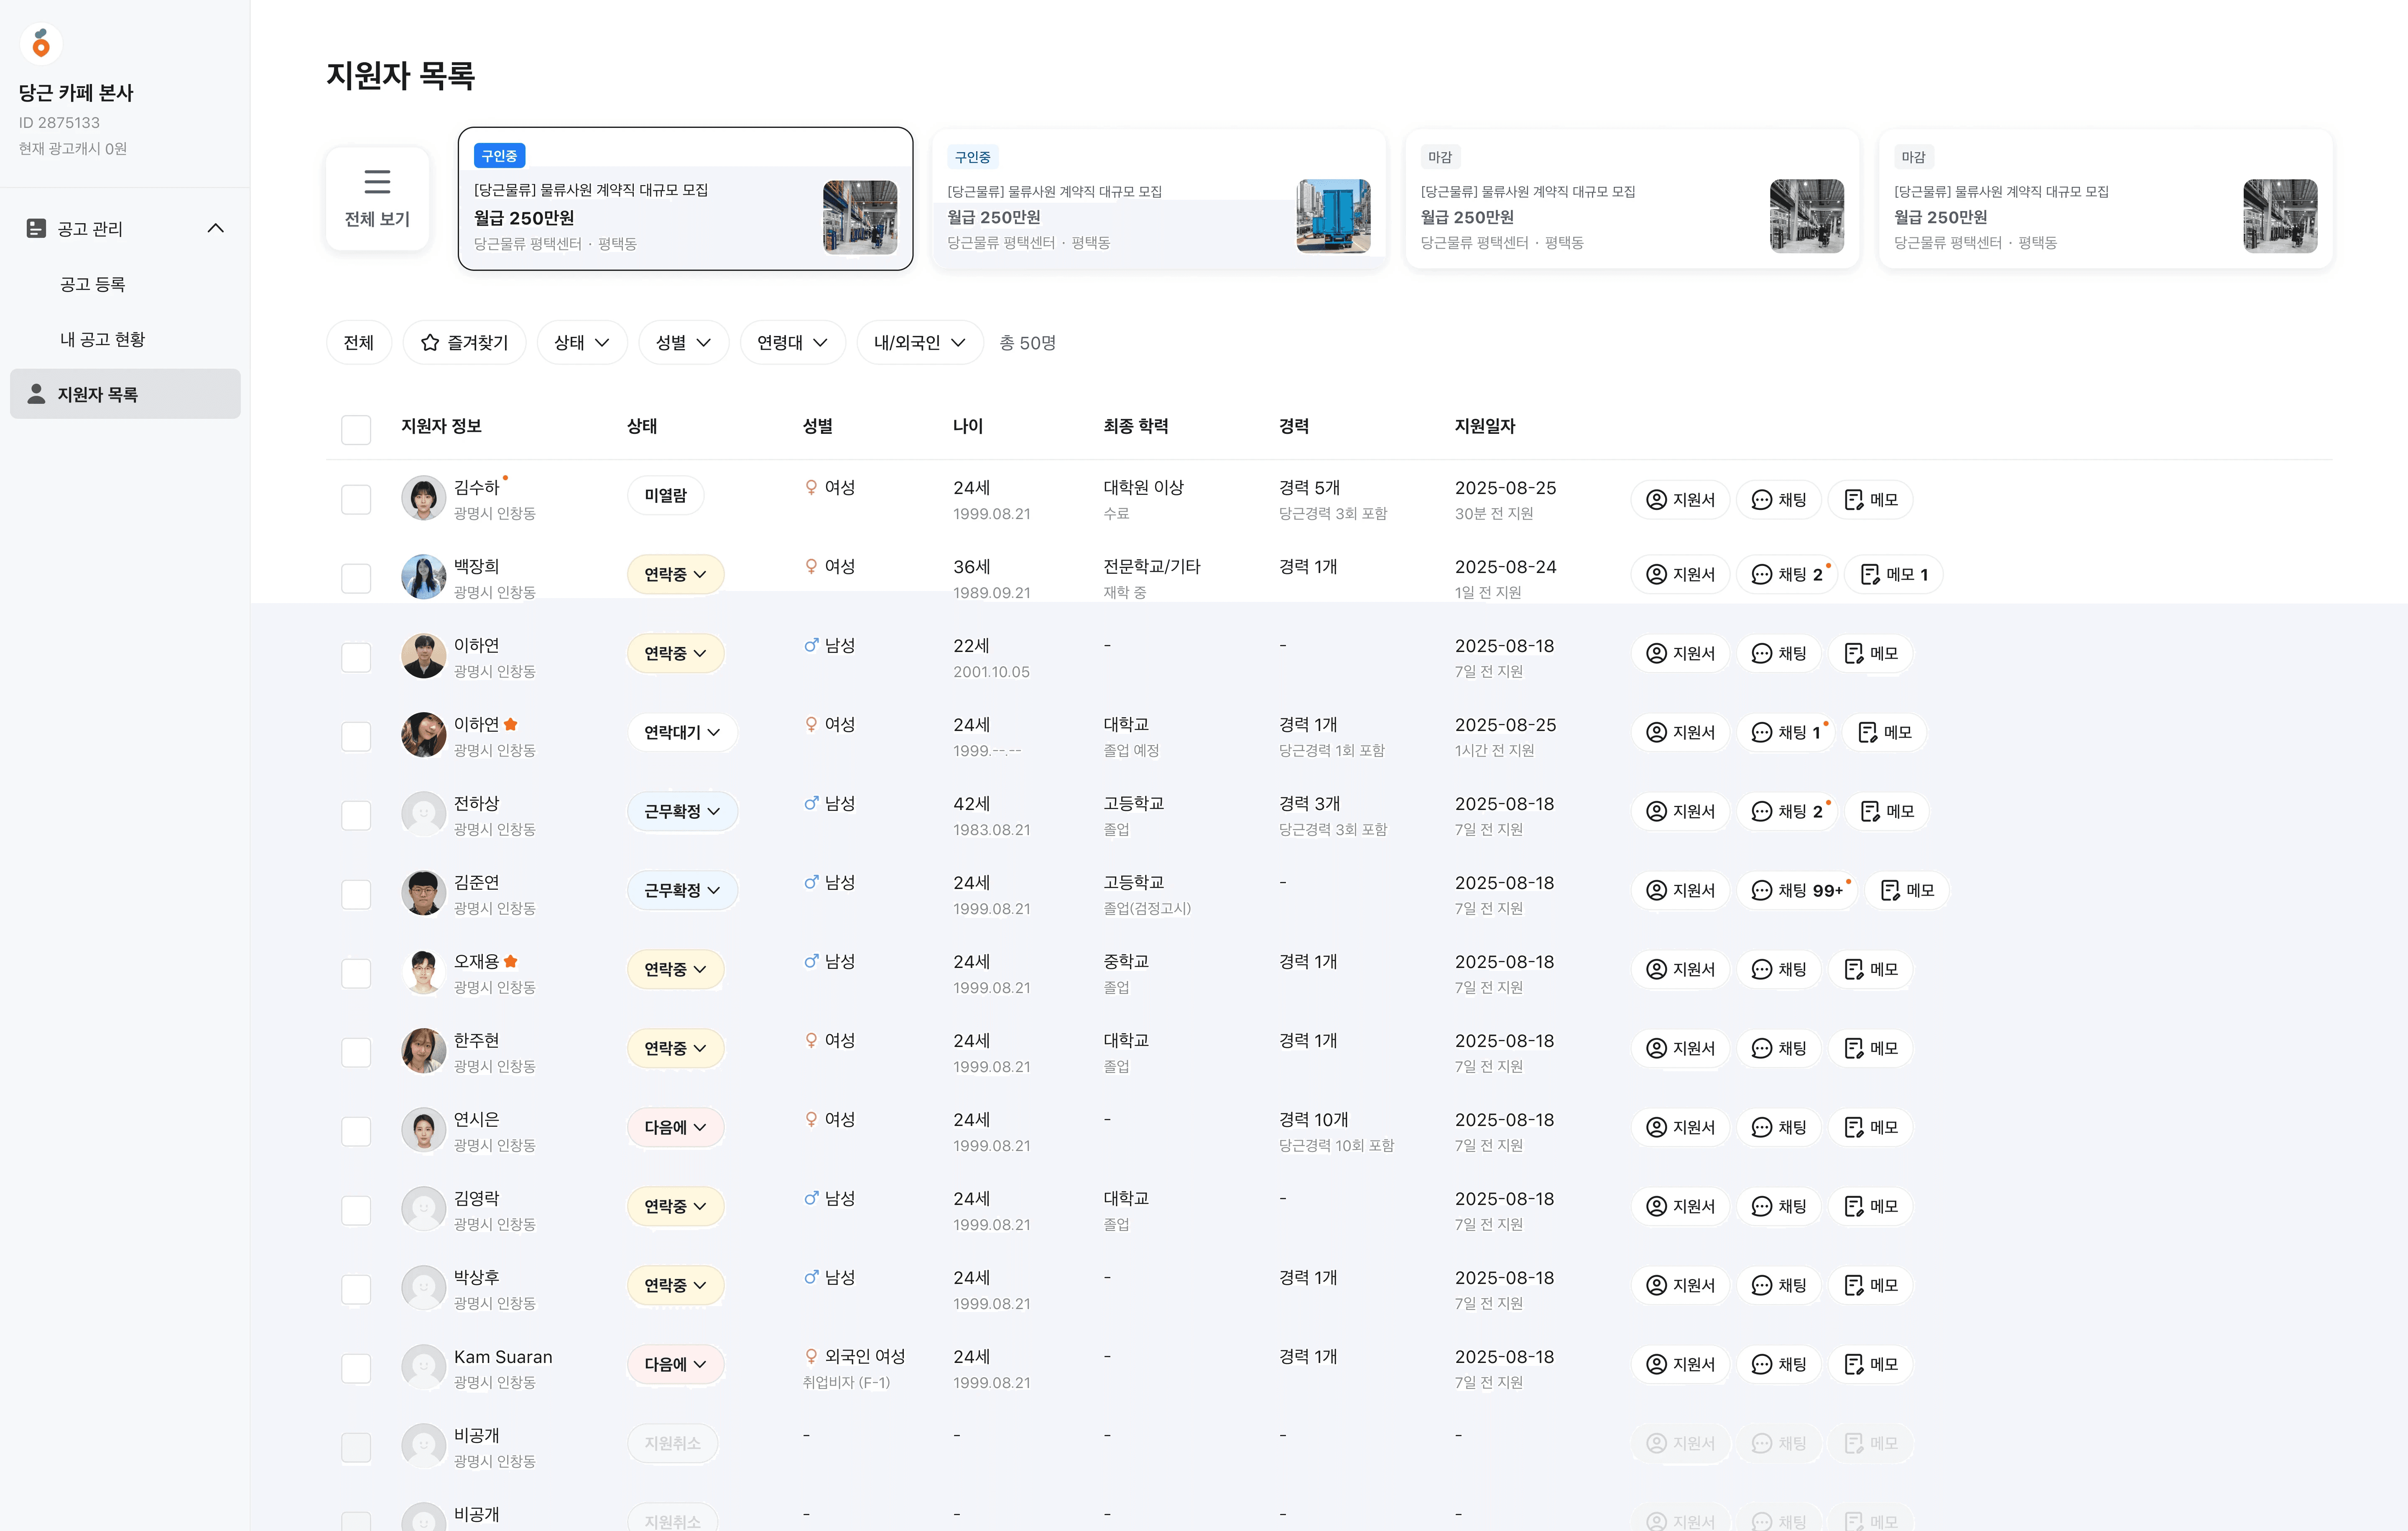2408x1531 pixels.
Task: Open chat with 김준연 showing 99+
Action: click(1797, 890)
